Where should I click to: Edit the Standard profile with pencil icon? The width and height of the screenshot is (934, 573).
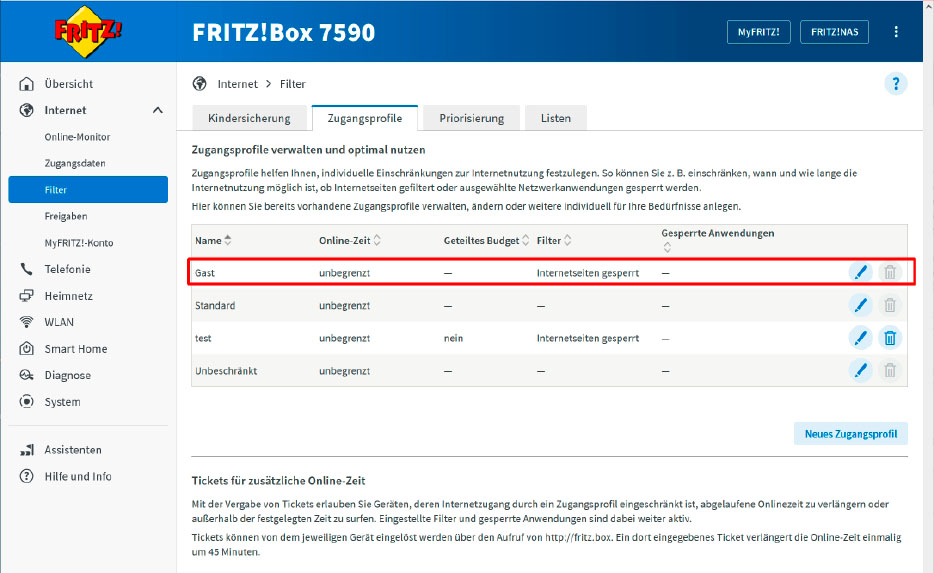[860, 306]
